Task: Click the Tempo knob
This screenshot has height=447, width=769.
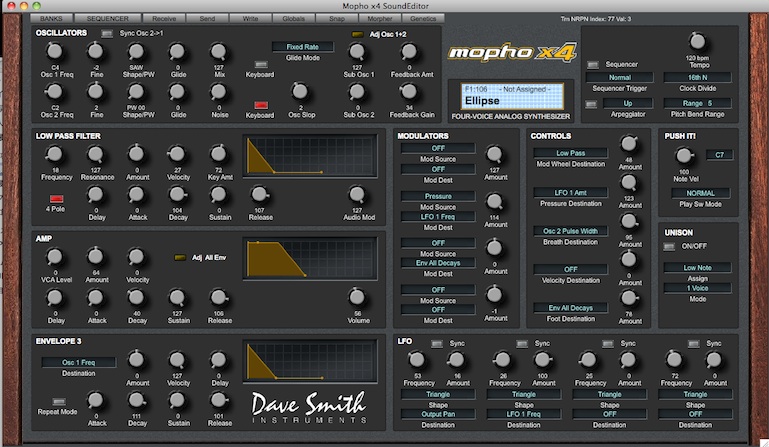Action: 697,42
